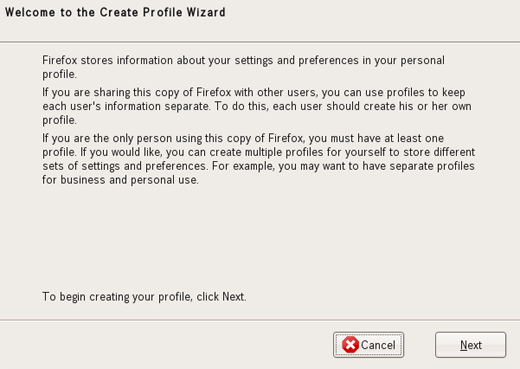The image size is (520, 369).
Task: Click the 'Firefox stores information' paragraph
Action: pos(243,67)
